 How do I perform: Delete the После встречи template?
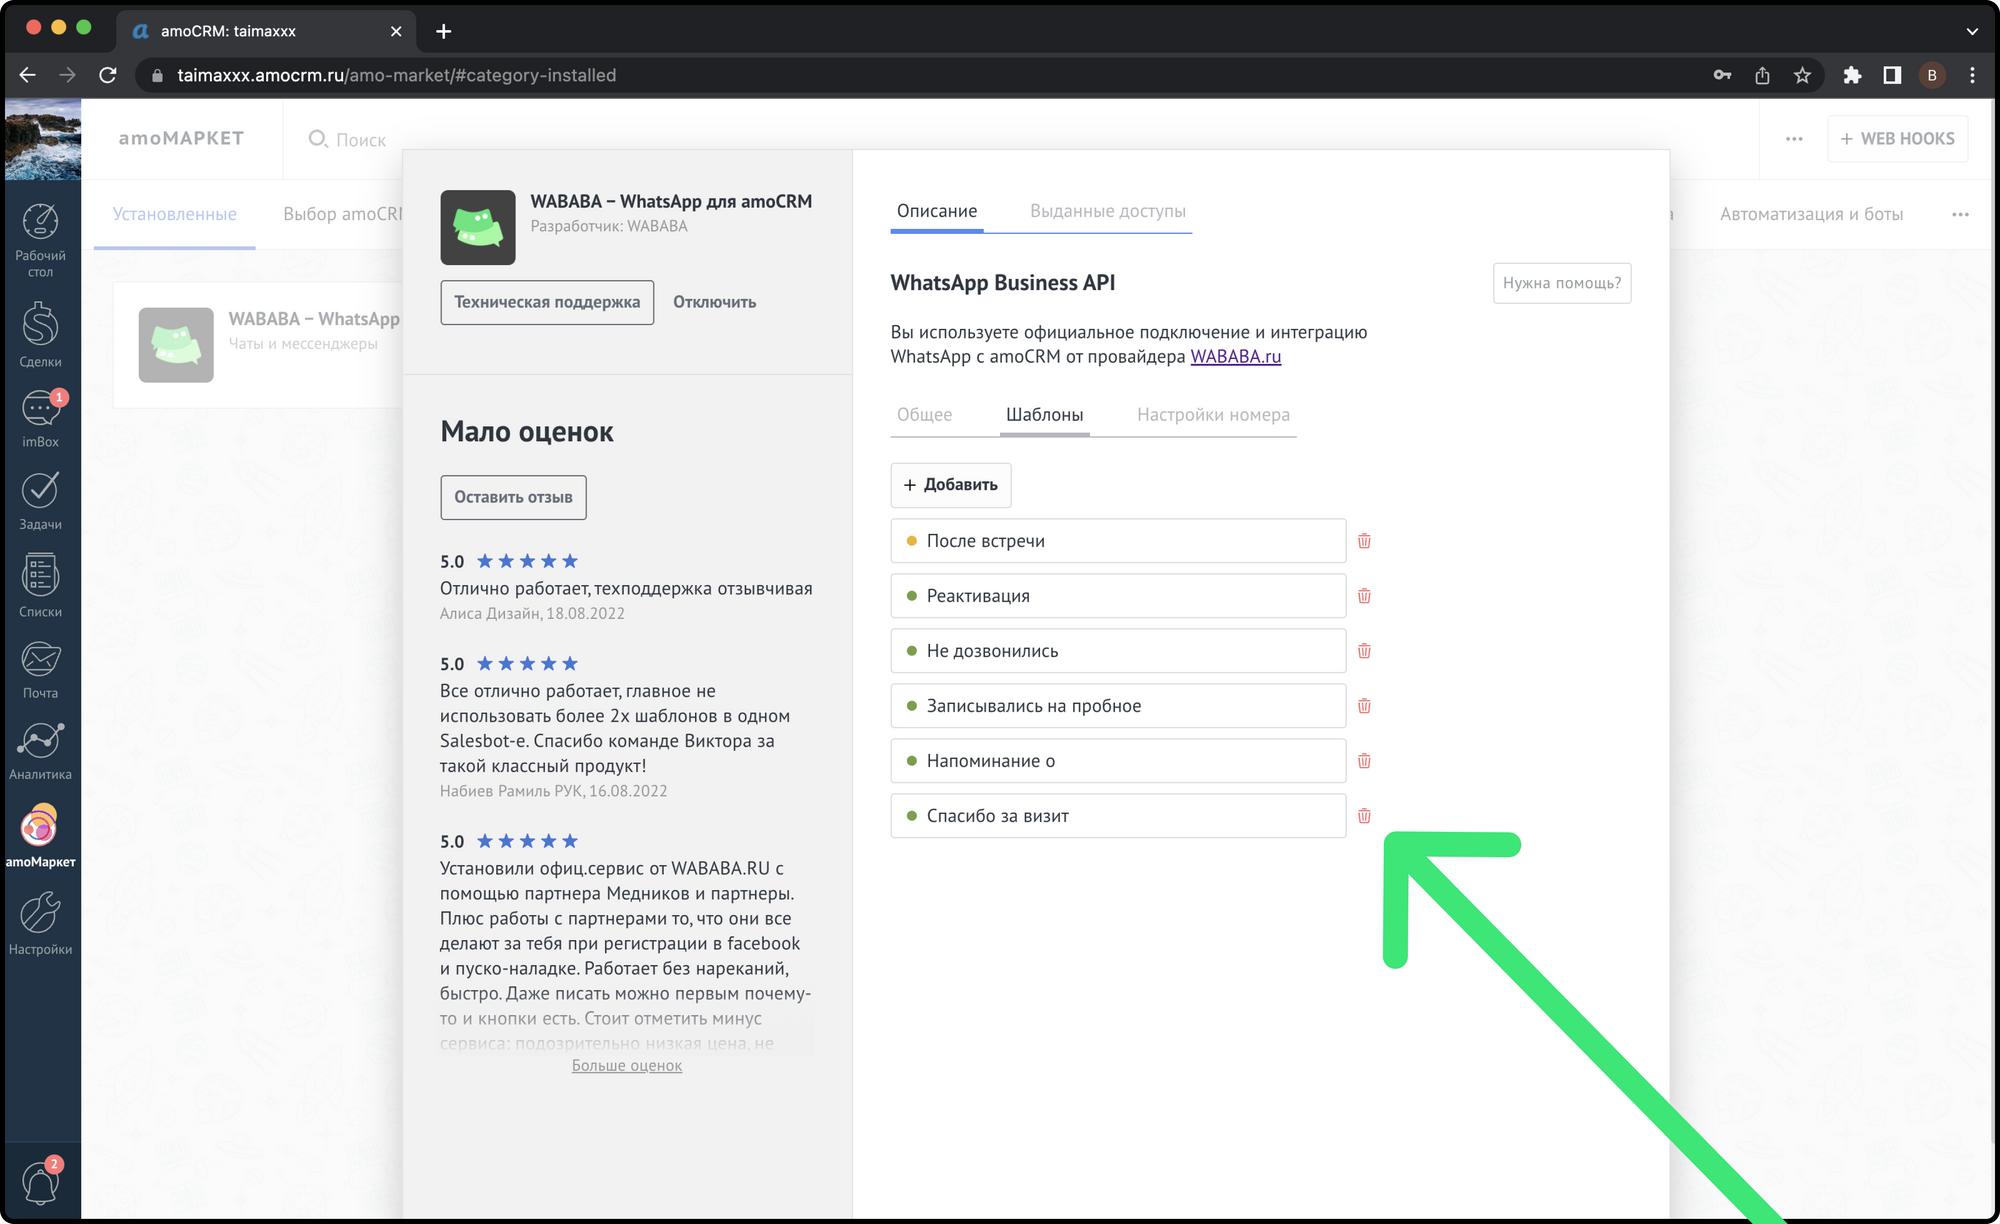tap(1364, 541)
